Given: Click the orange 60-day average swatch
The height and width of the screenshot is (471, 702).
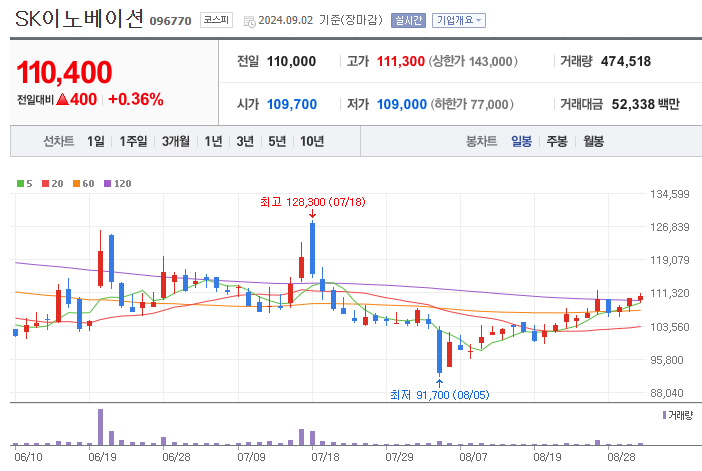Looking at the screenshot, I should tap(76, 184).
